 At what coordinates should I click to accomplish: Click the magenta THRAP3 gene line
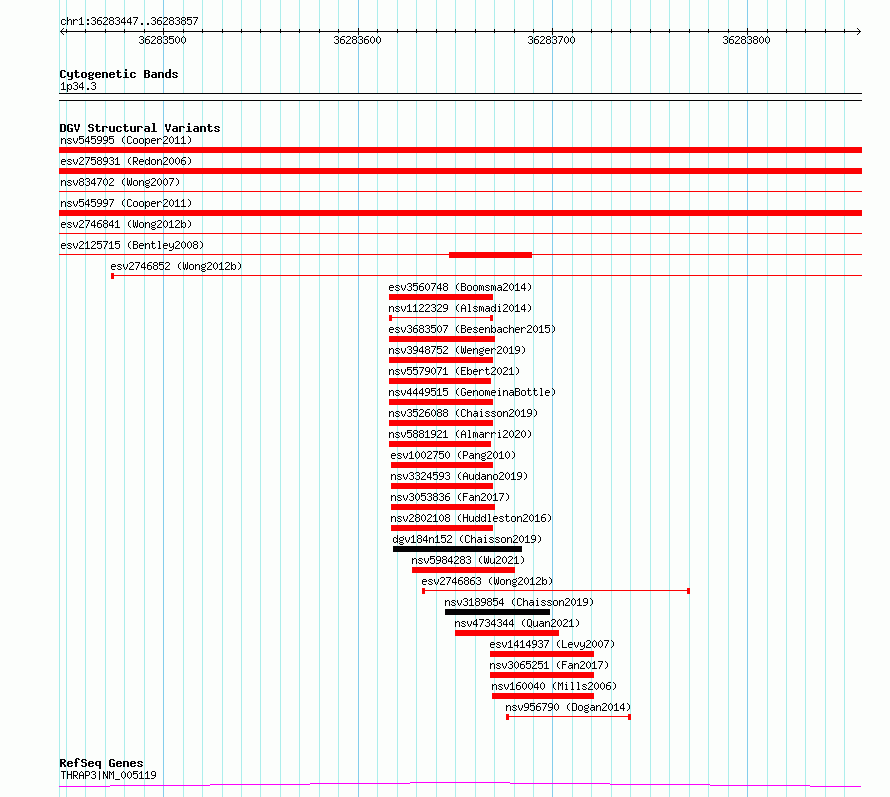[x=460, y=785]
